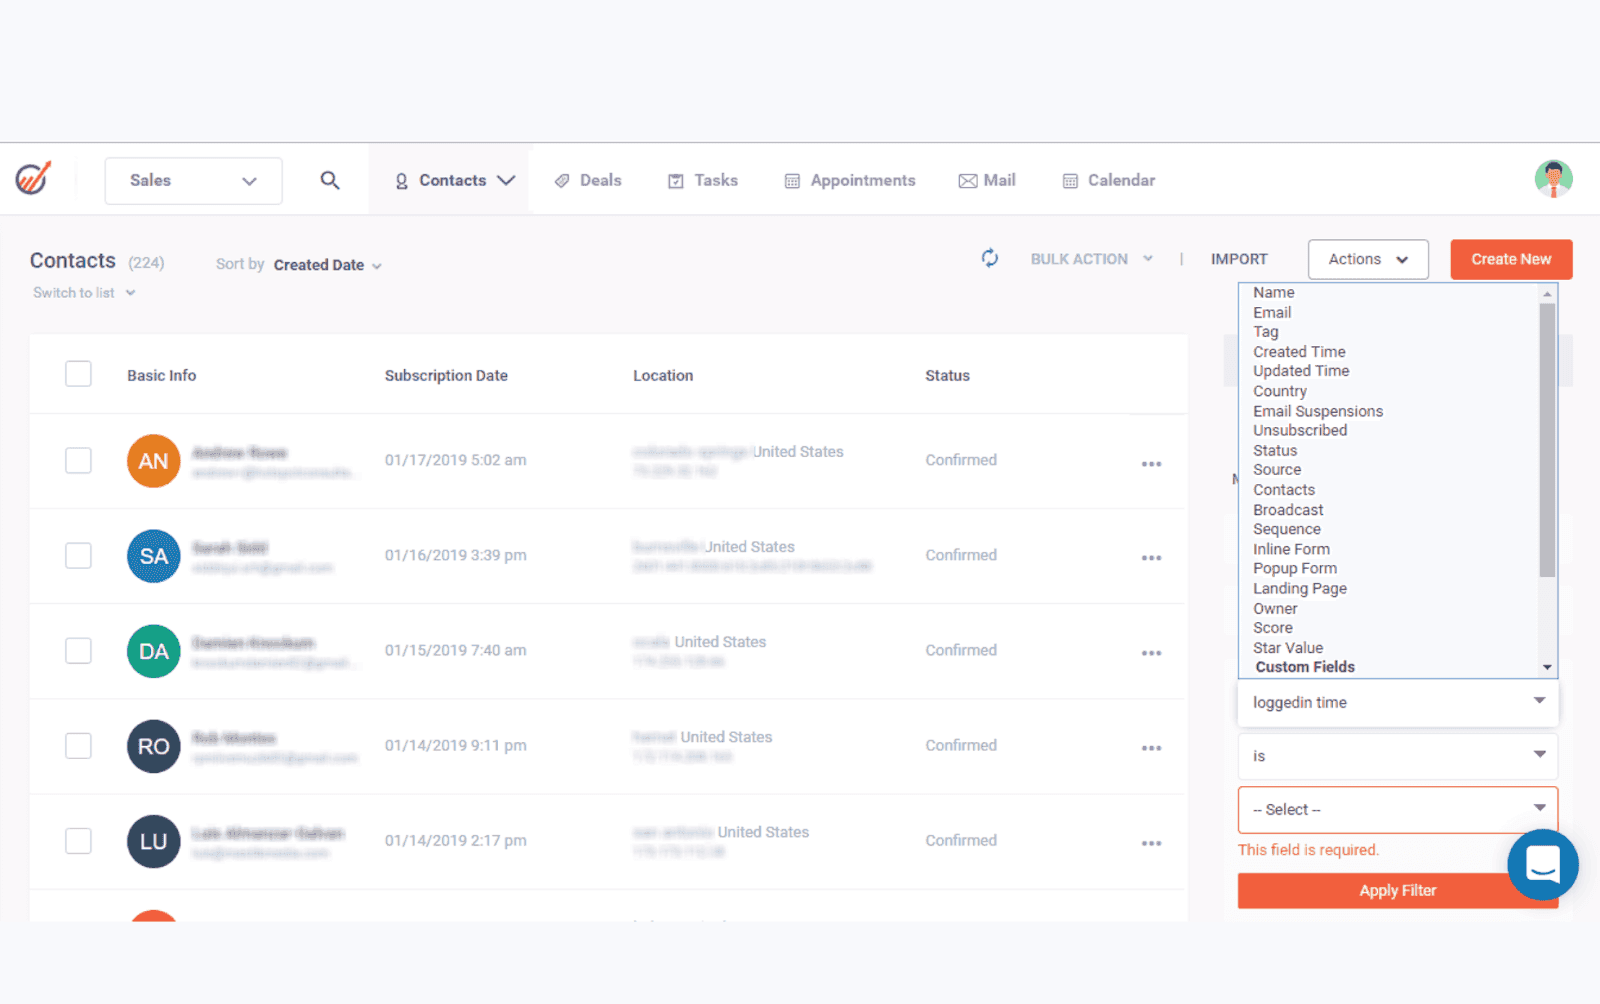This screenshot has width=1600, height=1004.
Task: Open the '-- Select --' value dropdown
Action: click(1396, 809)
